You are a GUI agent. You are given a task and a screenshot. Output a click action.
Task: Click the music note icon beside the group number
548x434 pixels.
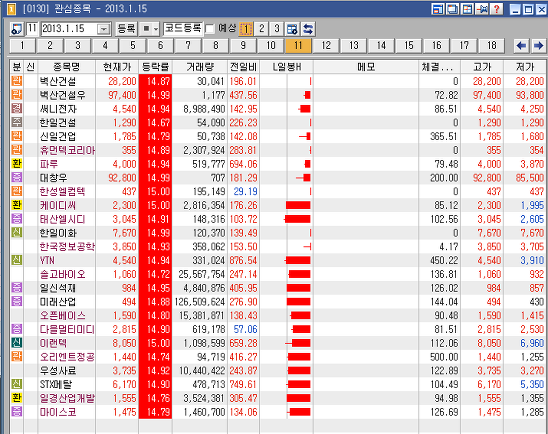16,29
